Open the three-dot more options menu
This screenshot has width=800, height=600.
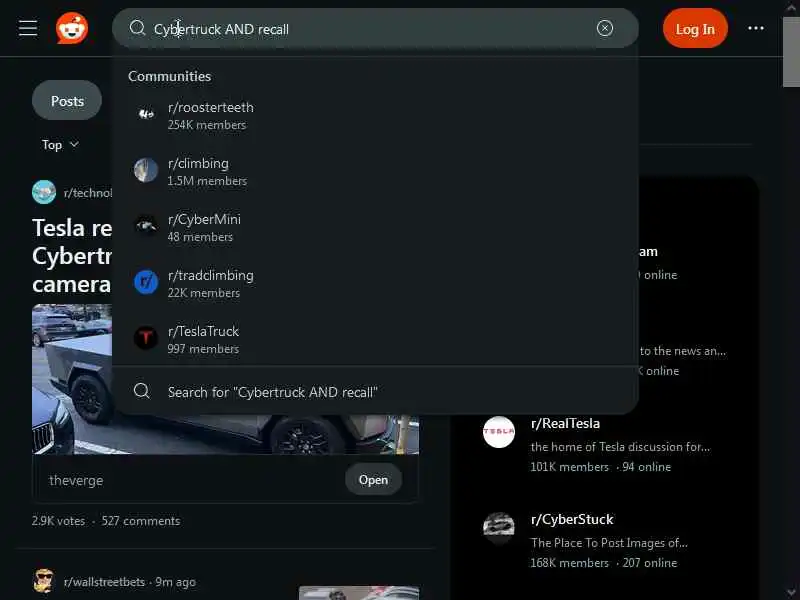756,28
